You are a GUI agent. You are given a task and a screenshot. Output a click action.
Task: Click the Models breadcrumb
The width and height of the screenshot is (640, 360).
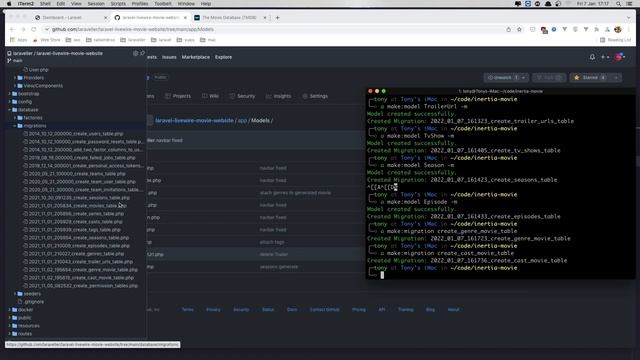click(x=260, y=121)
